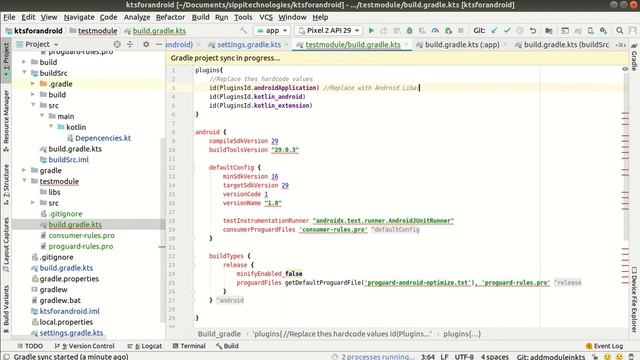The image size is (640, 360).
Task: Click background tasks progress indicator in status bar
Action: click(x=335, y=357)
